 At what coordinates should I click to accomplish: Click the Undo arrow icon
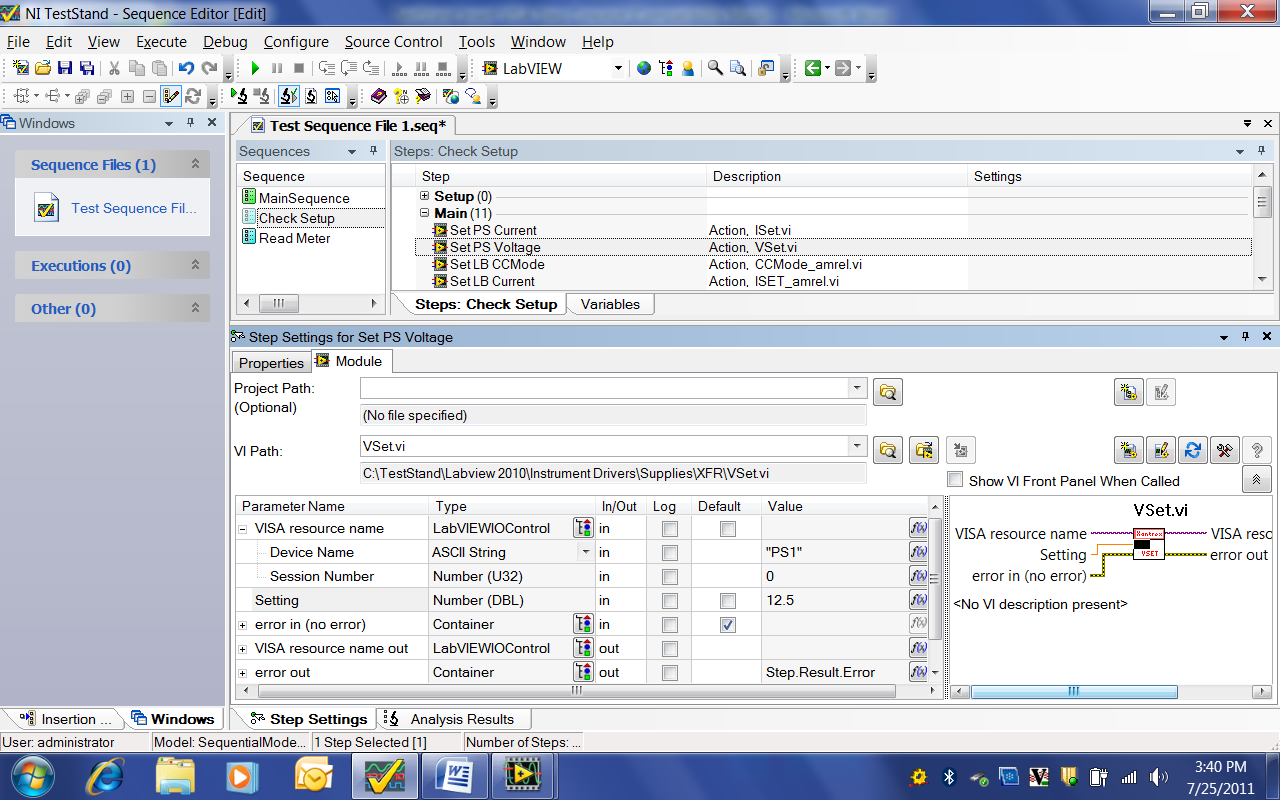click(186, 68)
